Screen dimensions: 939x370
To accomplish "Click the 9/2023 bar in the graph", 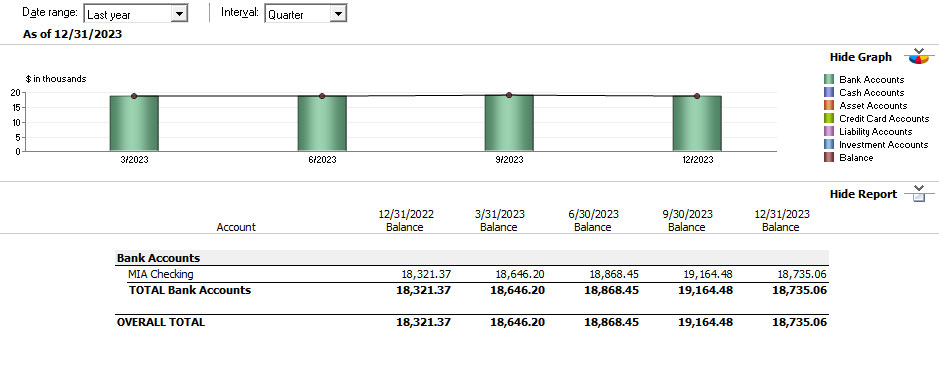I will [x=509, y=123].
